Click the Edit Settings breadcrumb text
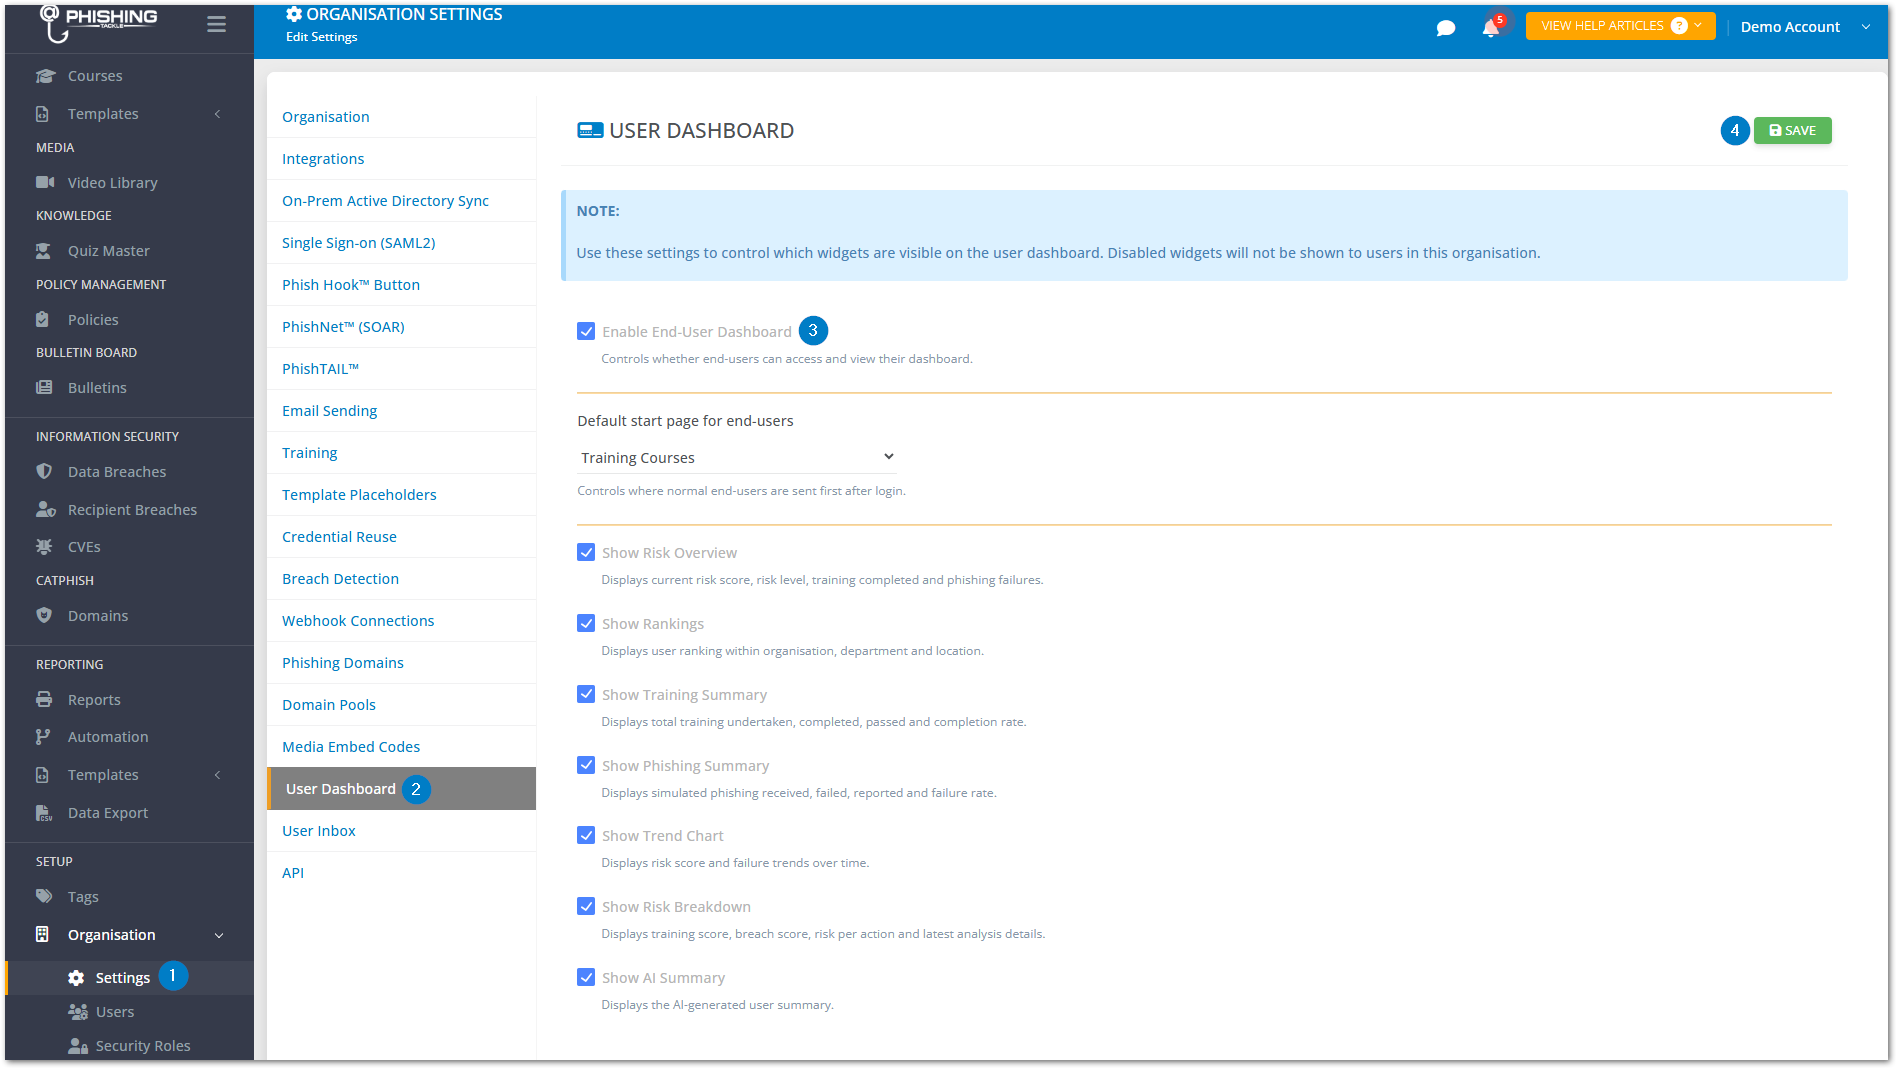This screenshot has height=1069, width=1897. (x=321, y=37)
